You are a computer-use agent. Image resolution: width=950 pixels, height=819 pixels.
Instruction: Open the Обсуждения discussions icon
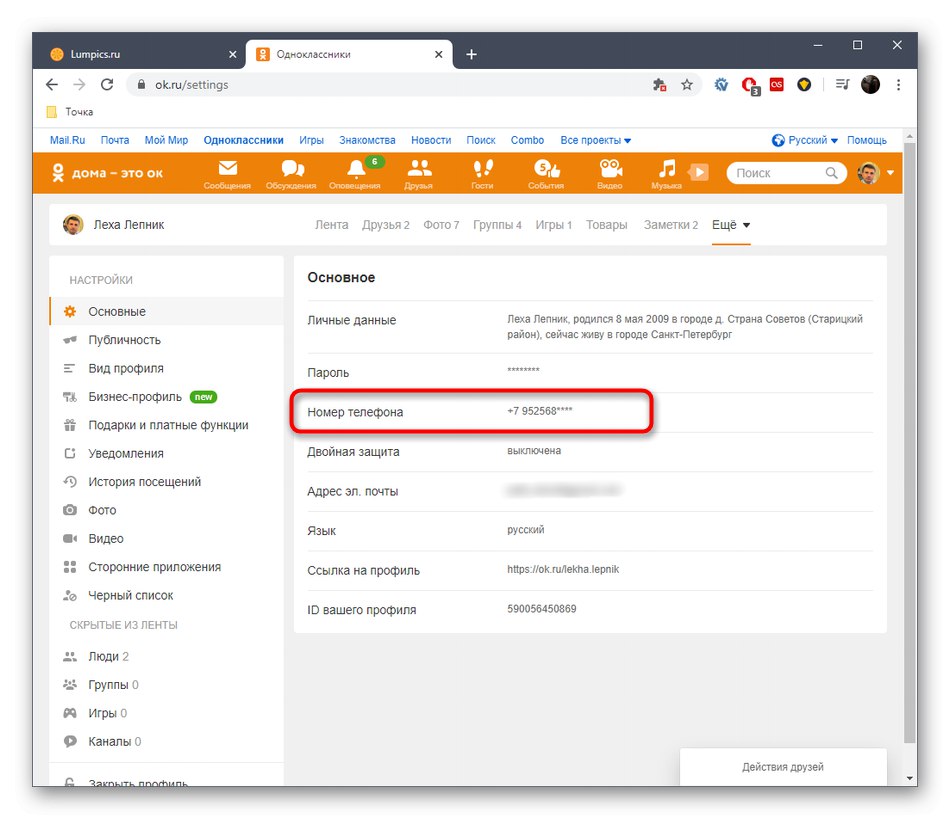[x=291, y=172]
